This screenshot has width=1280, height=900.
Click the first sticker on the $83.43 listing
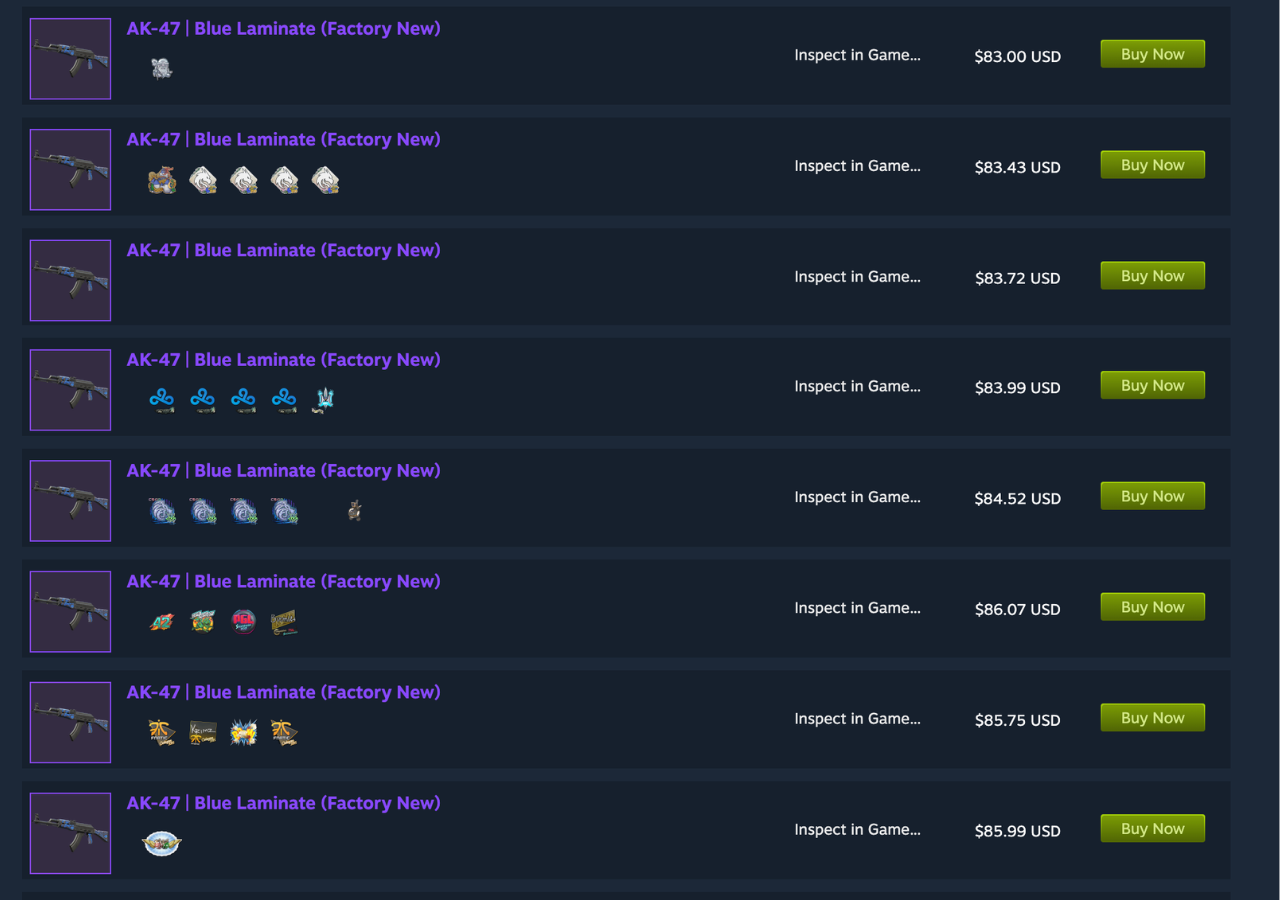(x=162, y=180)
